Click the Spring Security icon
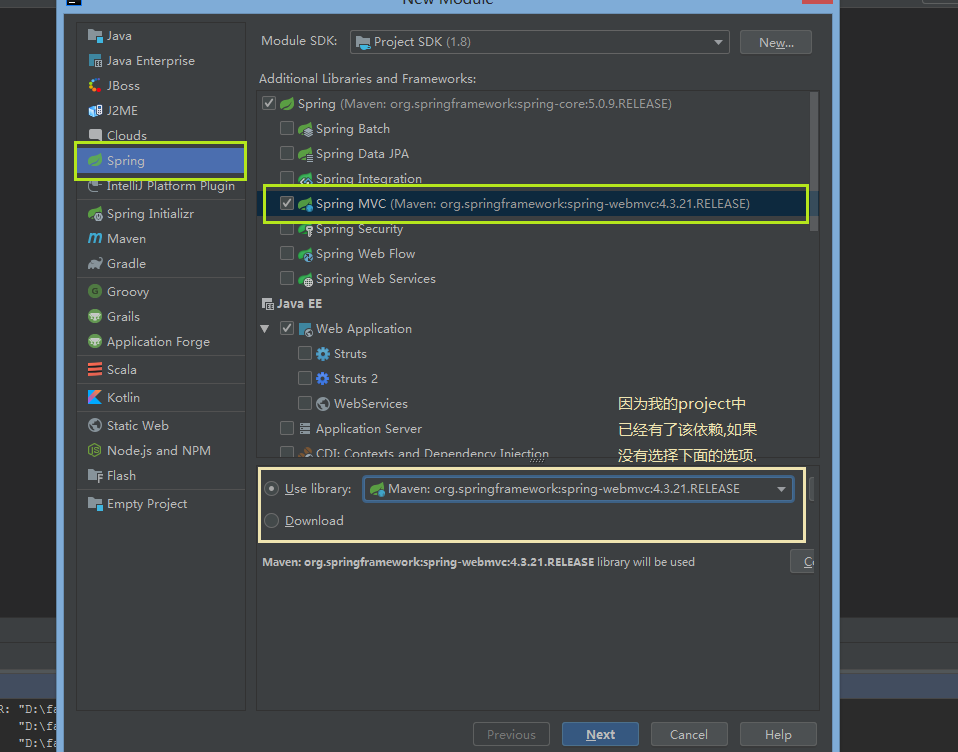The width and height of the screenshot is (958, 752). coord(305,230)
